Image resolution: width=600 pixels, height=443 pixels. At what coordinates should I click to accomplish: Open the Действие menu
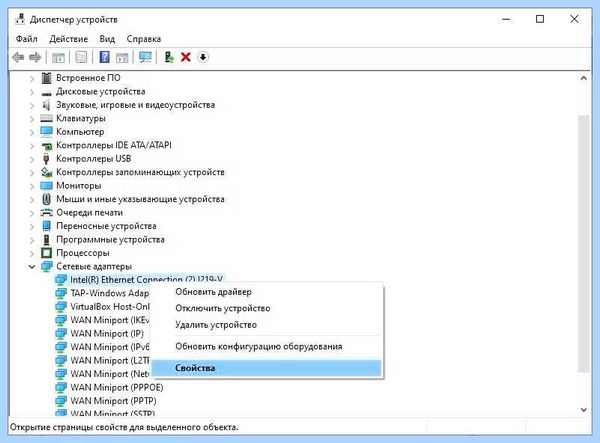coord(68,39)
